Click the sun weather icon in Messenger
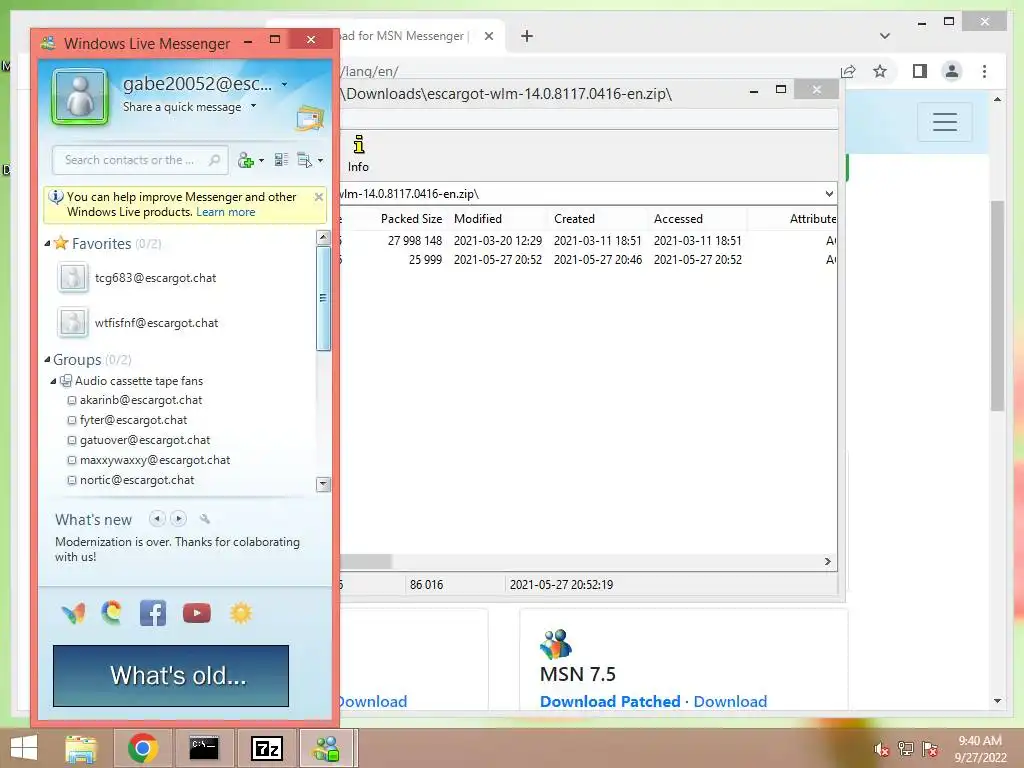This screenshot has width=1024, height=768. (240, 613)
